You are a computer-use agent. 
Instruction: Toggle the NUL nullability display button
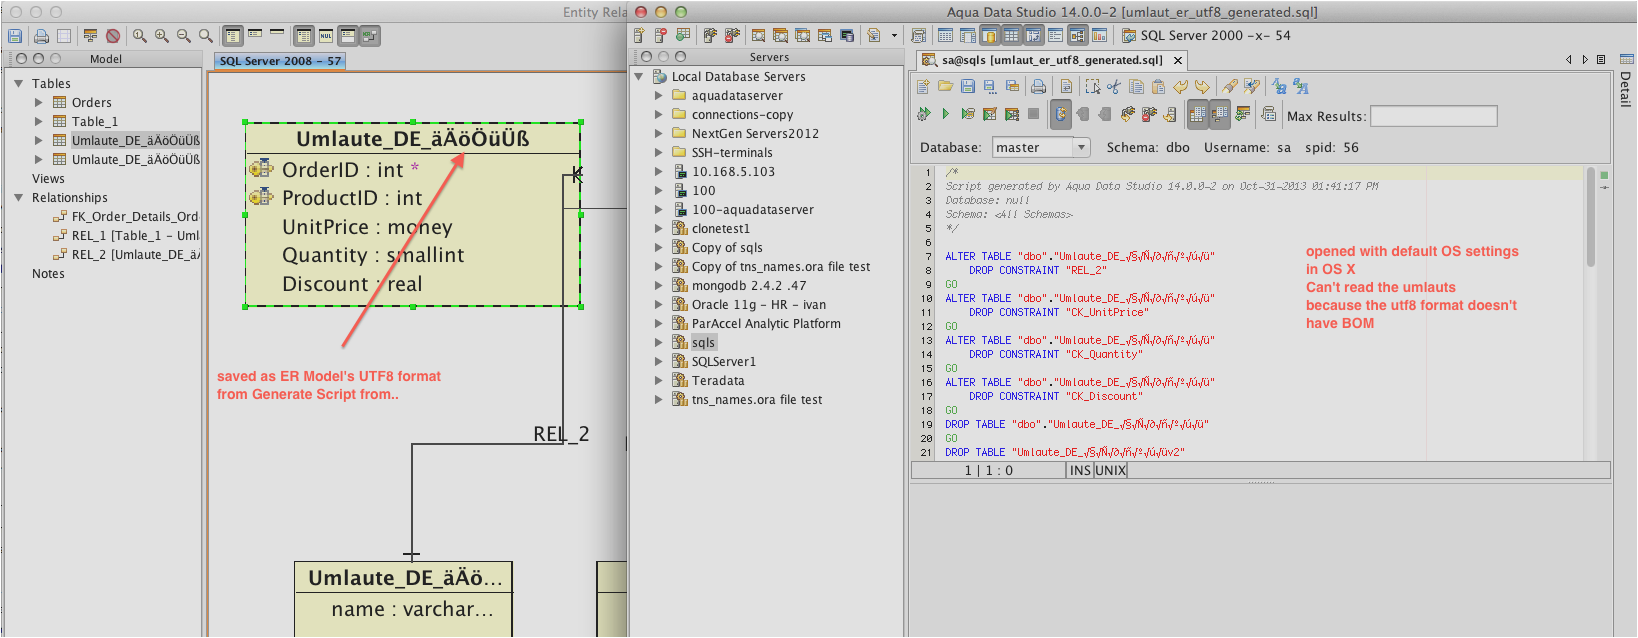click(x=326, y=36)
